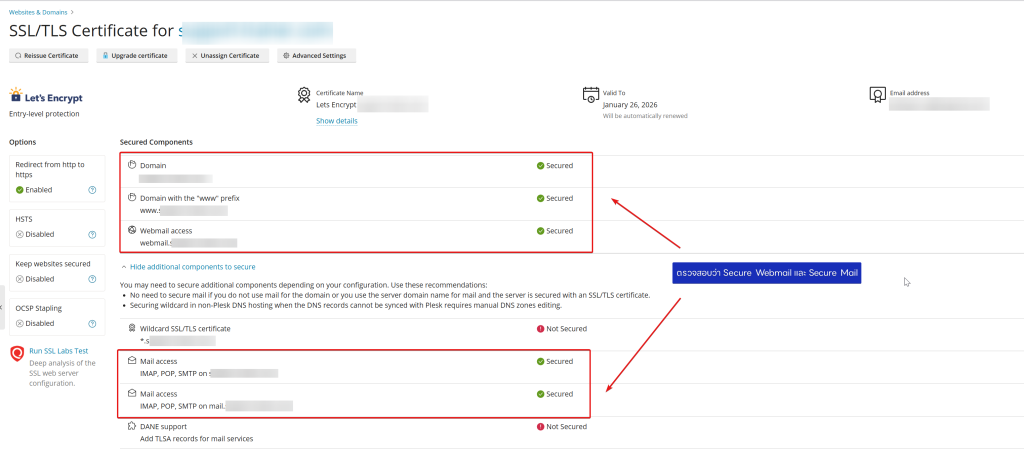Enable Keep websites secured option

coord(38,279)
